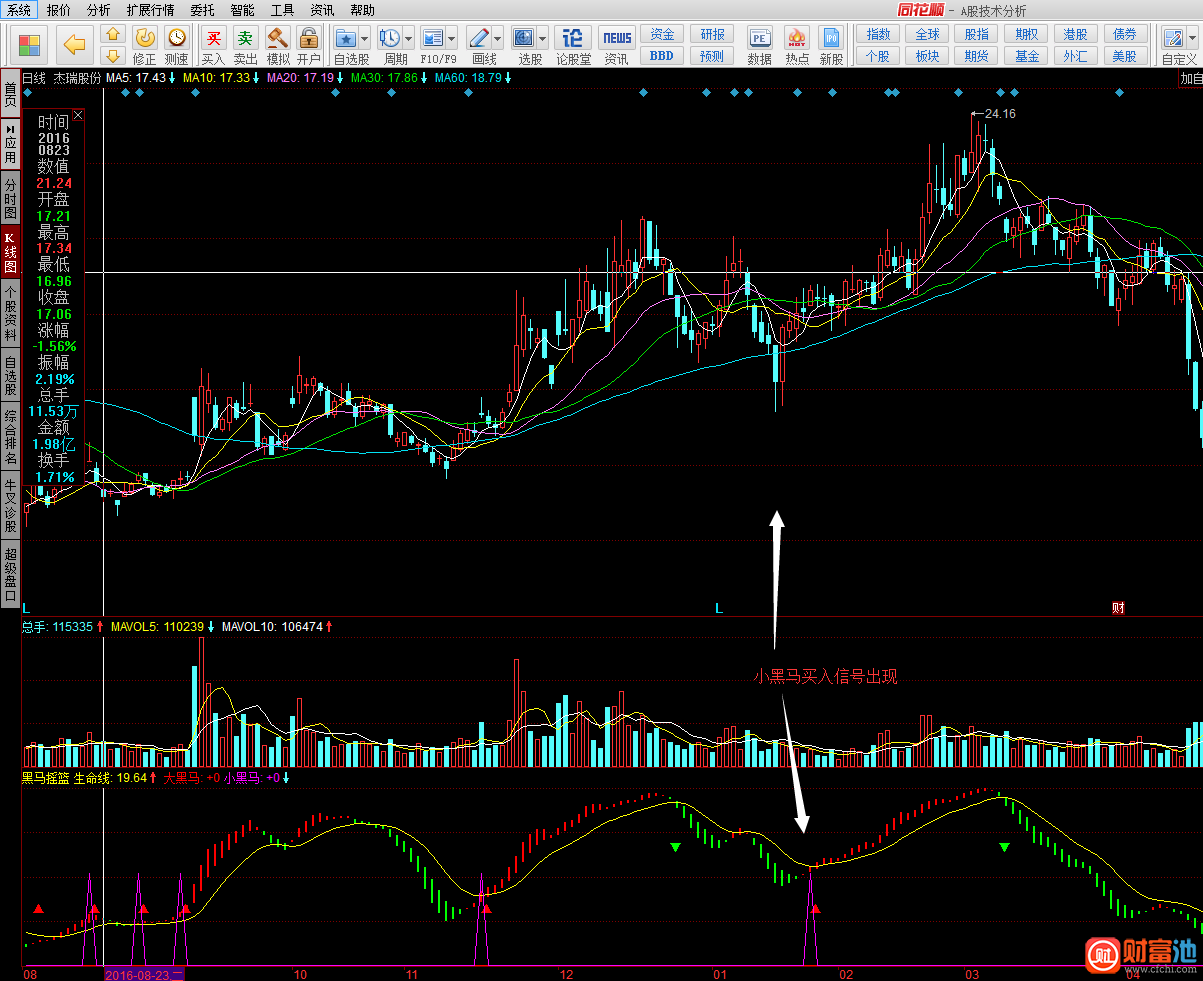Image resolution: width=1203 pixels, height=981 pixels.
Task: Click the 2016-08-23 date axis label
Action: click(146, 974)
